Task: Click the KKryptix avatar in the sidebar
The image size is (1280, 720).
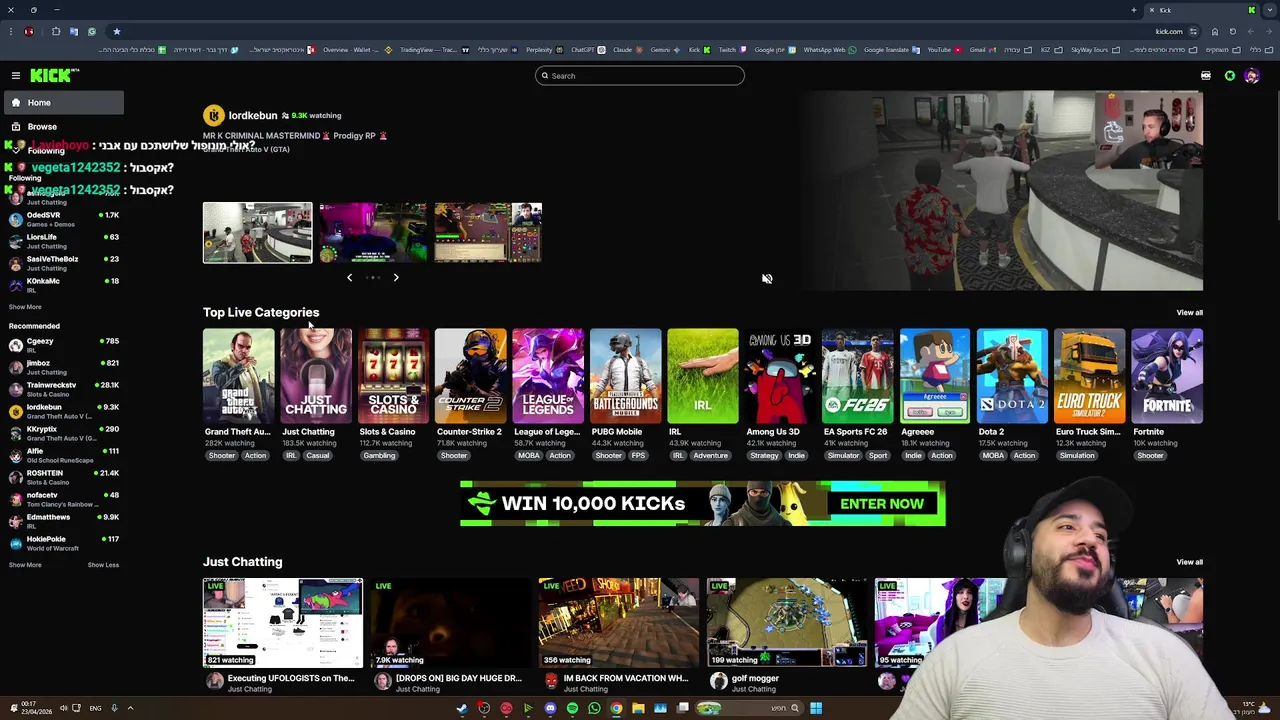Action: point(16,433)
